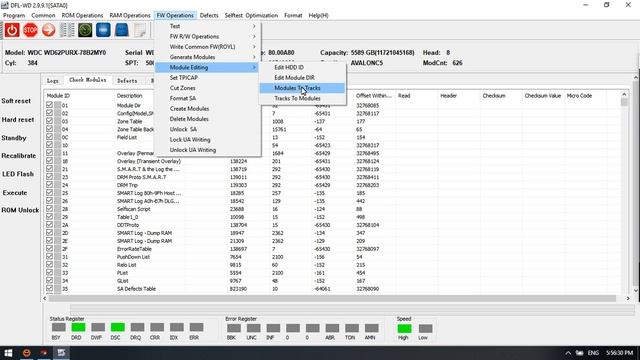This screenshot has height=360, width=640.
Task: Switch to the Defects tab
Action: point(127,81)
